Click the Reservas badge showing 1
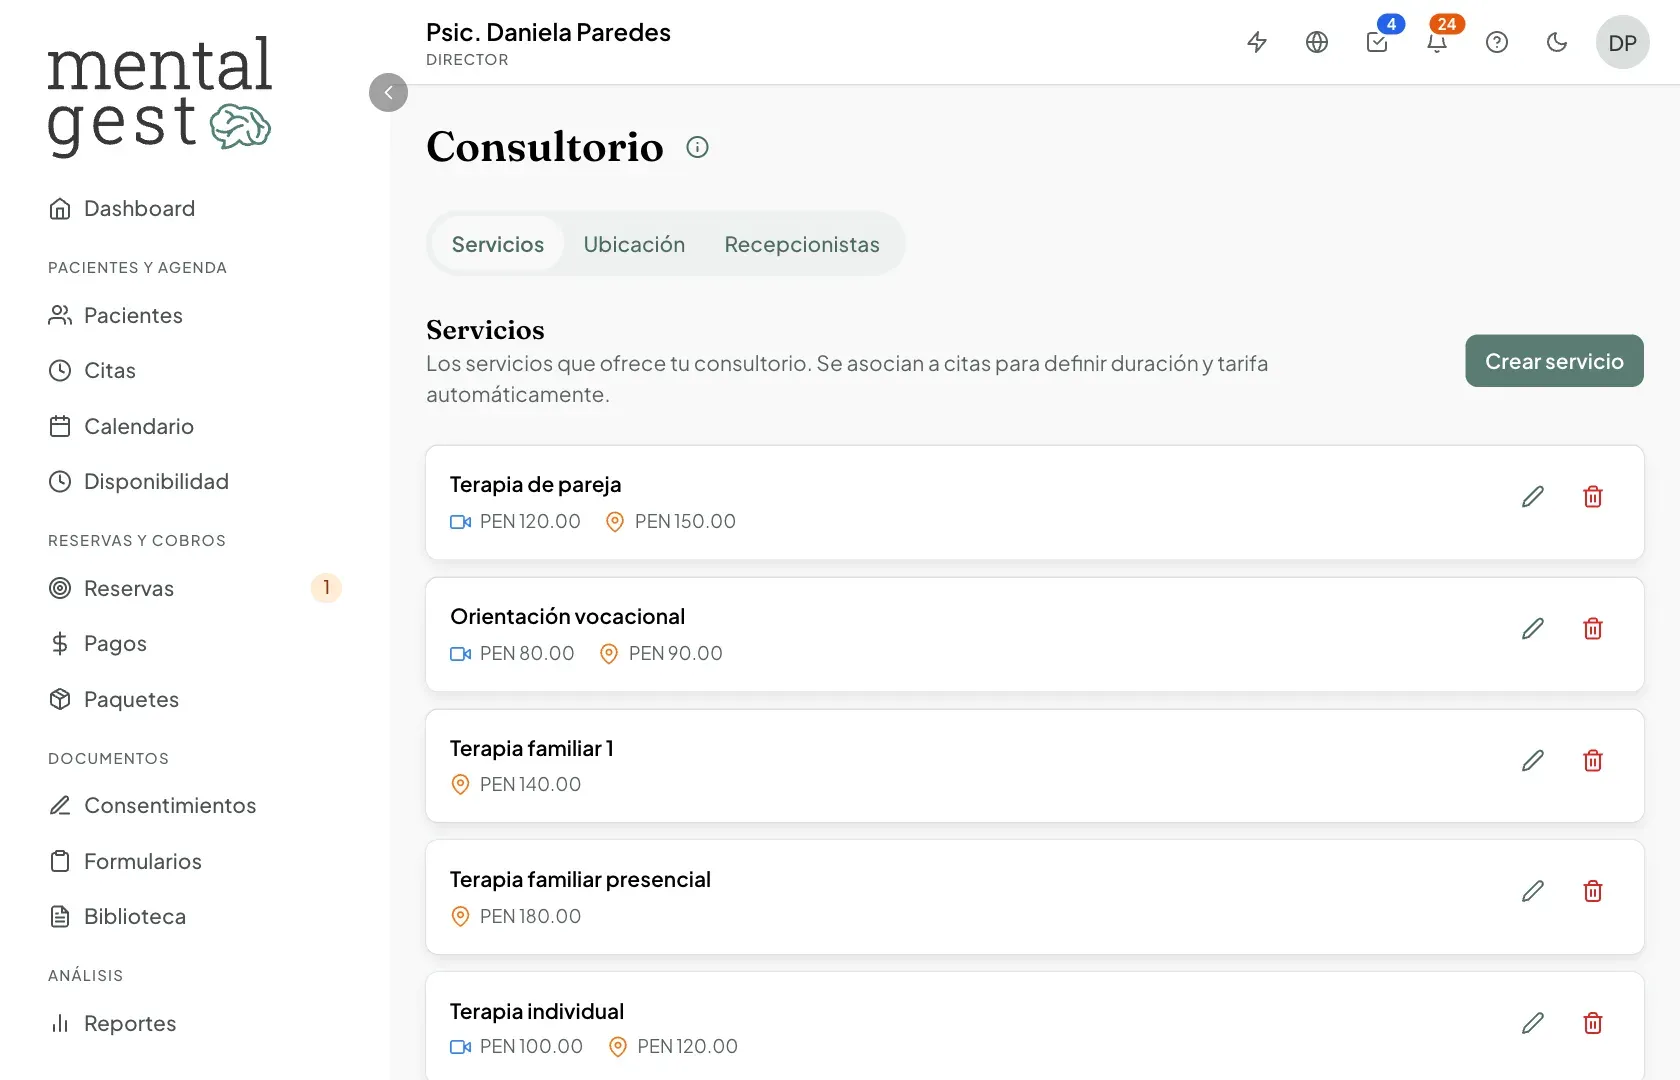 (x=326, y=588)
